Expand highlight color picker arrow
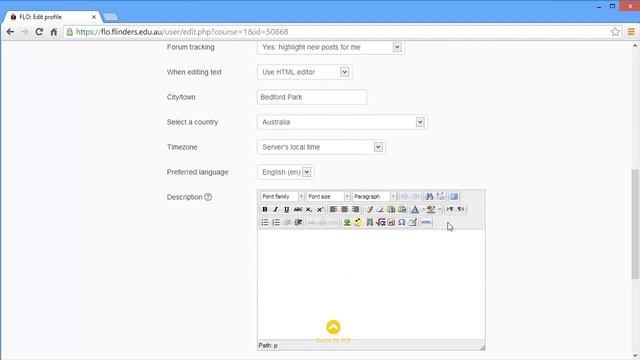Screen dimensions: 640x360 click(x=439, y=209)
